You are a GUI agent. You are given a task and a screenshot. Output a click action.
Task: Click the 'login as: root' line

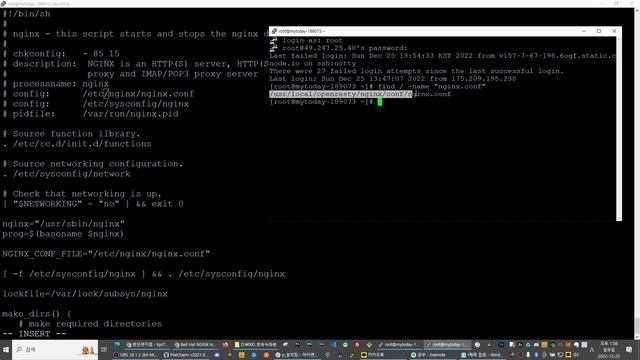(x=312, y=40)
